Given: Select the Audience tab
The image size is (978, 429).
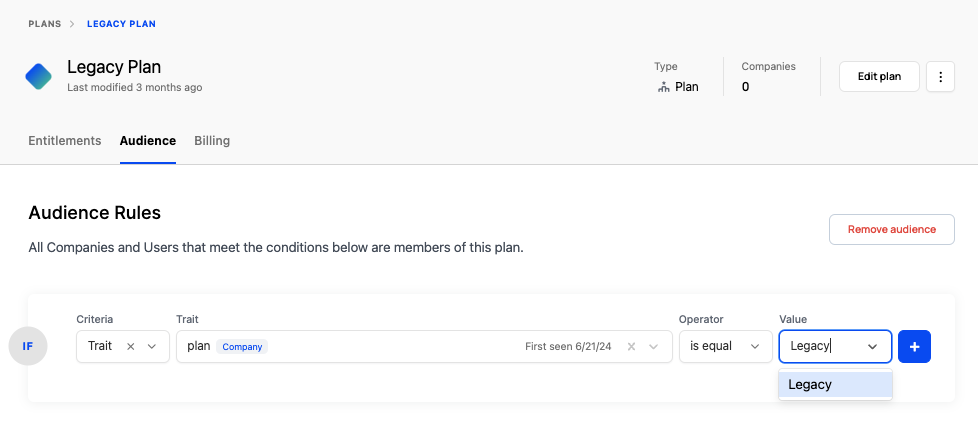Looking at the screenshot, I should click(148, 141).
